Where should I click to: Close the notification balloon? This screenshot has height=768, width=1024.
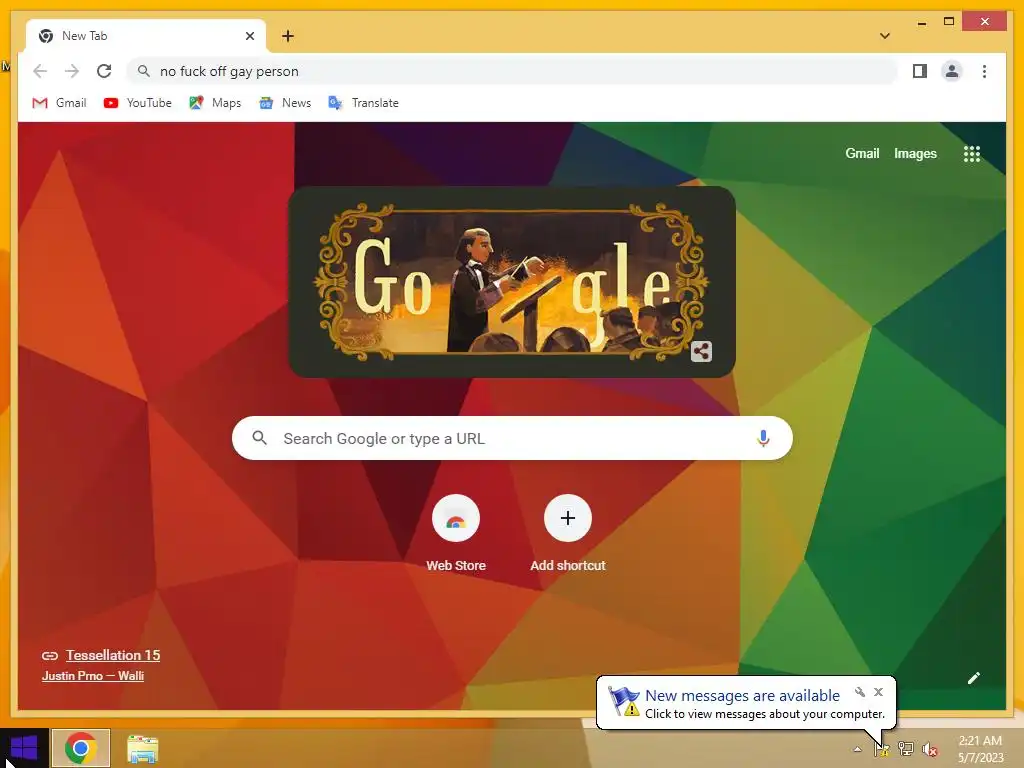pyautogui.click(x=878, y=692)
